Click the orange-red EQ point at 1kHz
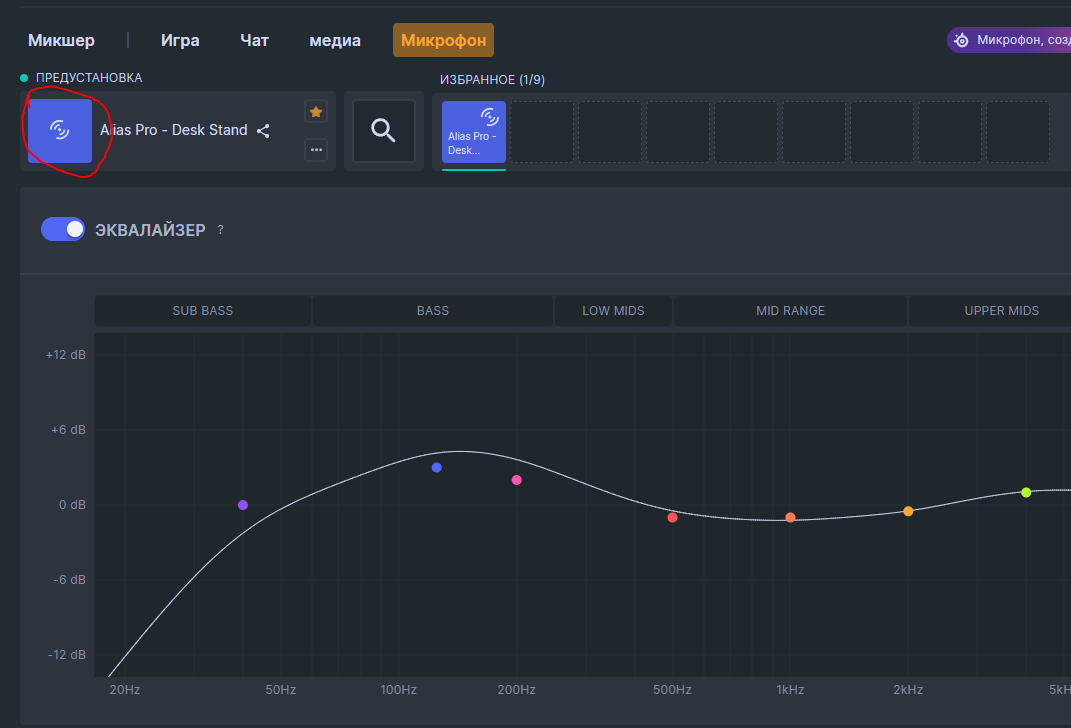The height and width of the screenshot is (728, 1071). pos(790,518)
